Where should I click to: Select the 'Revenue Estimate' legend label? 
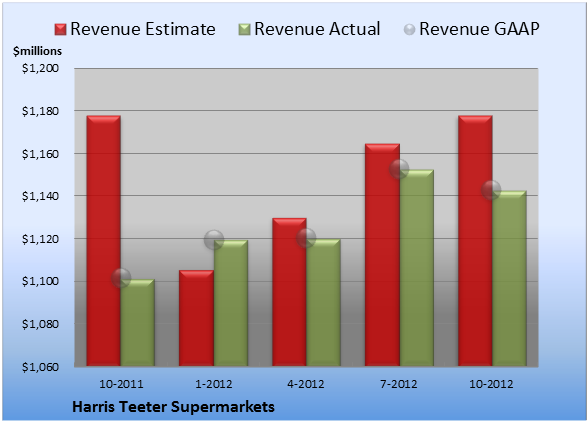coord(143,29)
